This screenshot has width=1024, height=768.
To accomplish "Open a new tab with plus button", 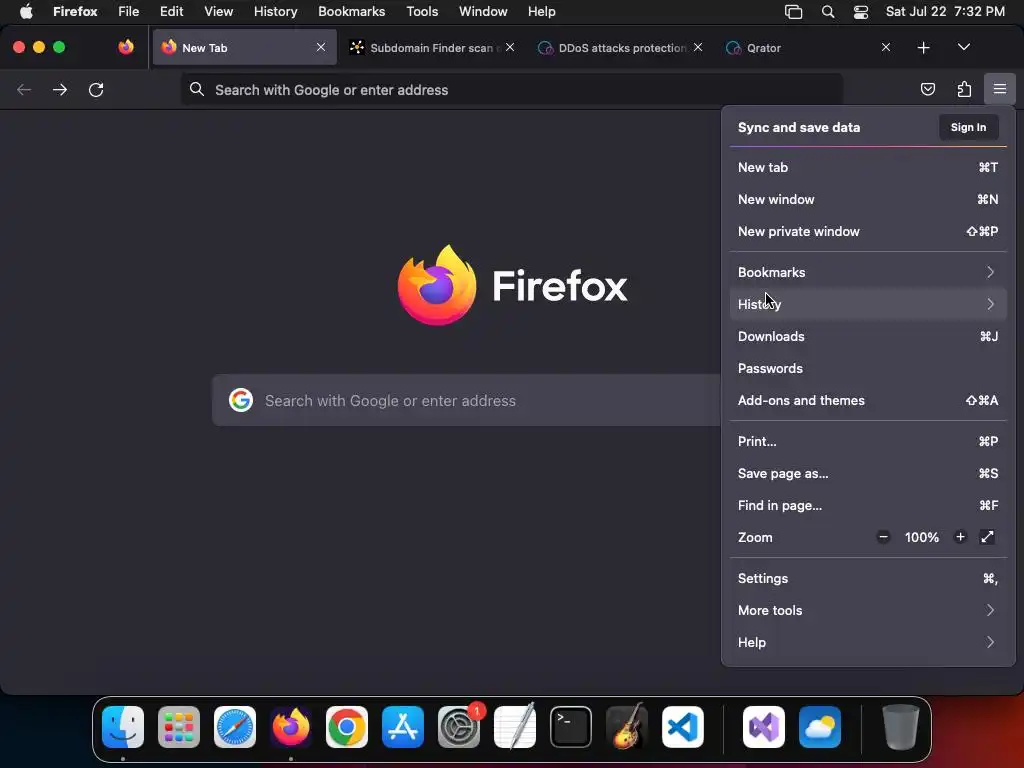I will tap(923, 48).
